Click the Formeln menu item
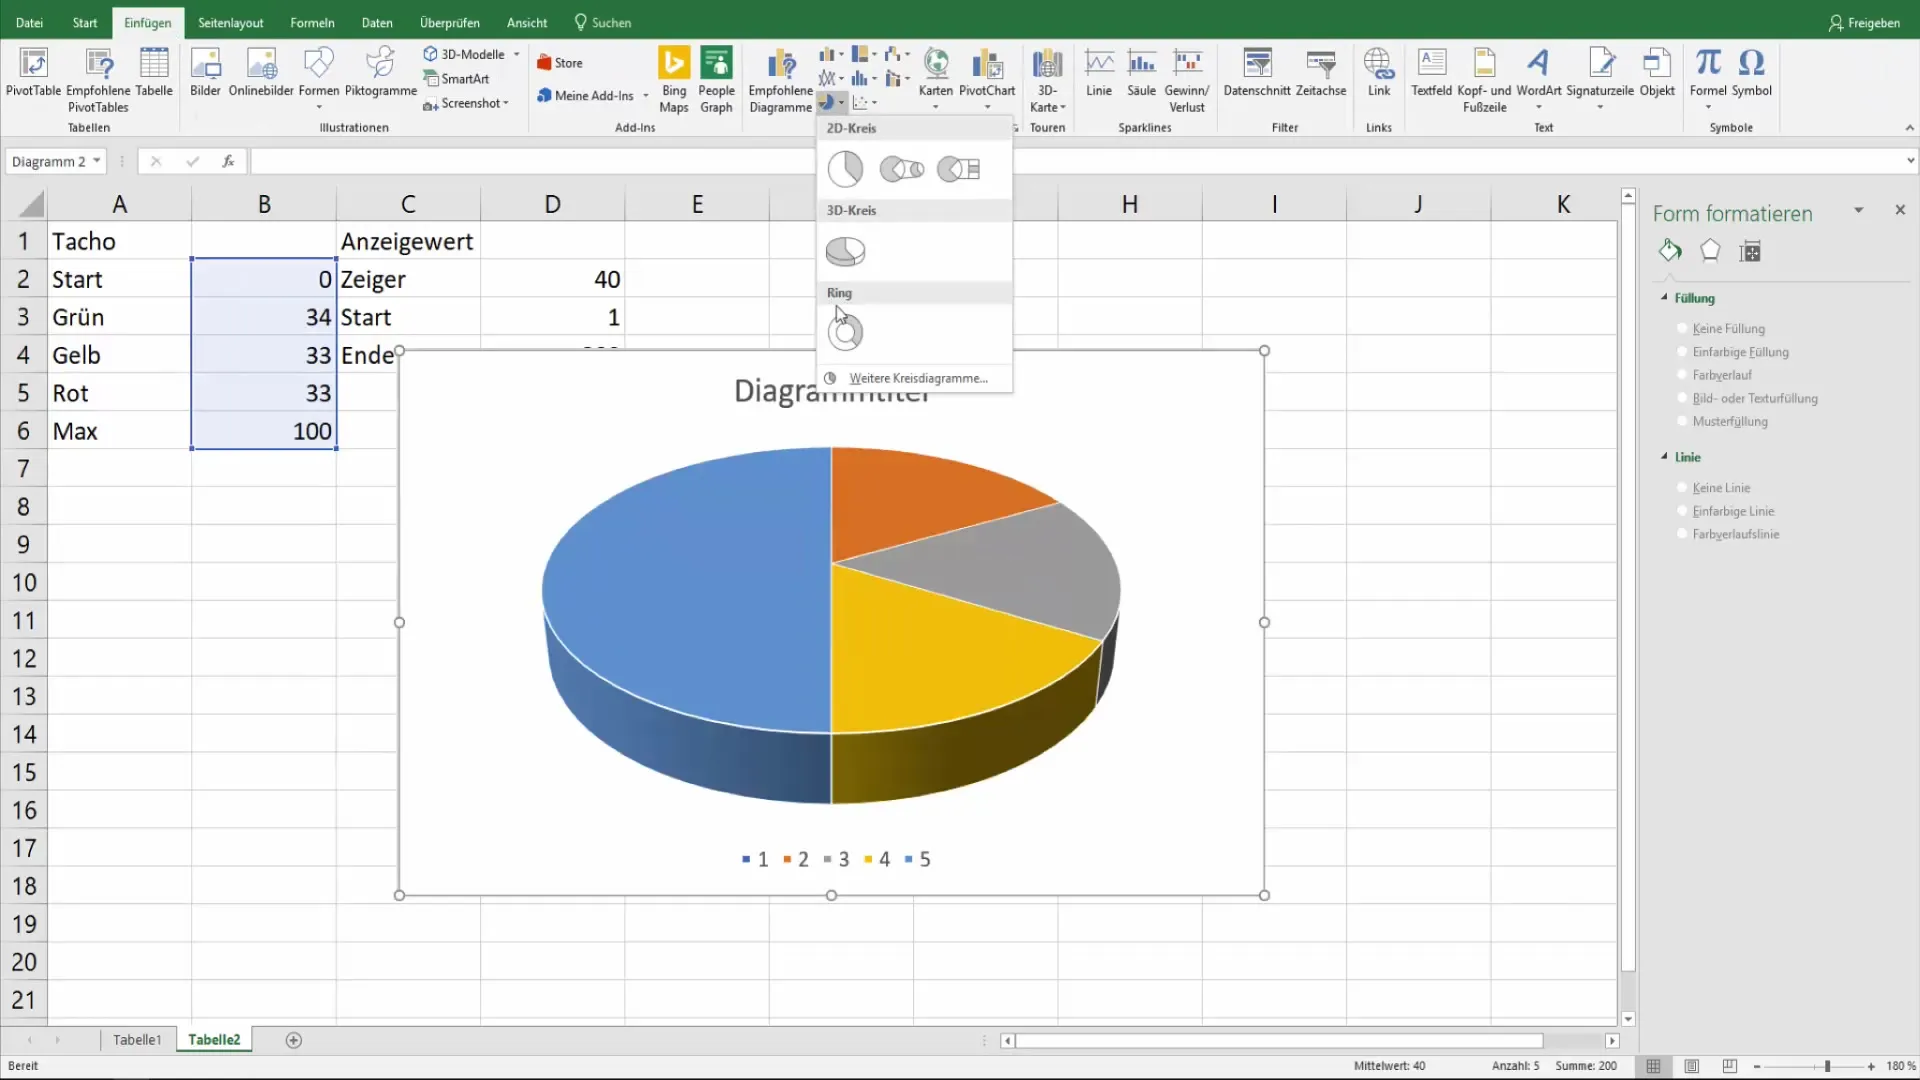Screen dimensions: 1920x1080 click(310, 22)
